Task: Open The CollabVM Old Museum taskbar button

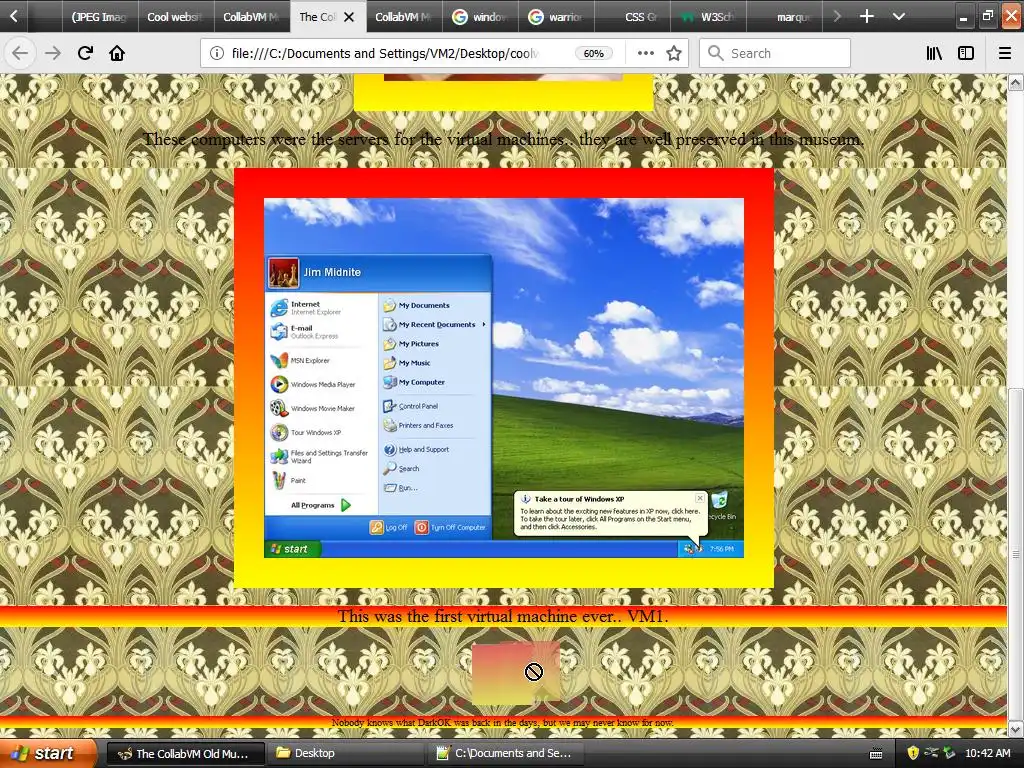Action: pos(185,754)
